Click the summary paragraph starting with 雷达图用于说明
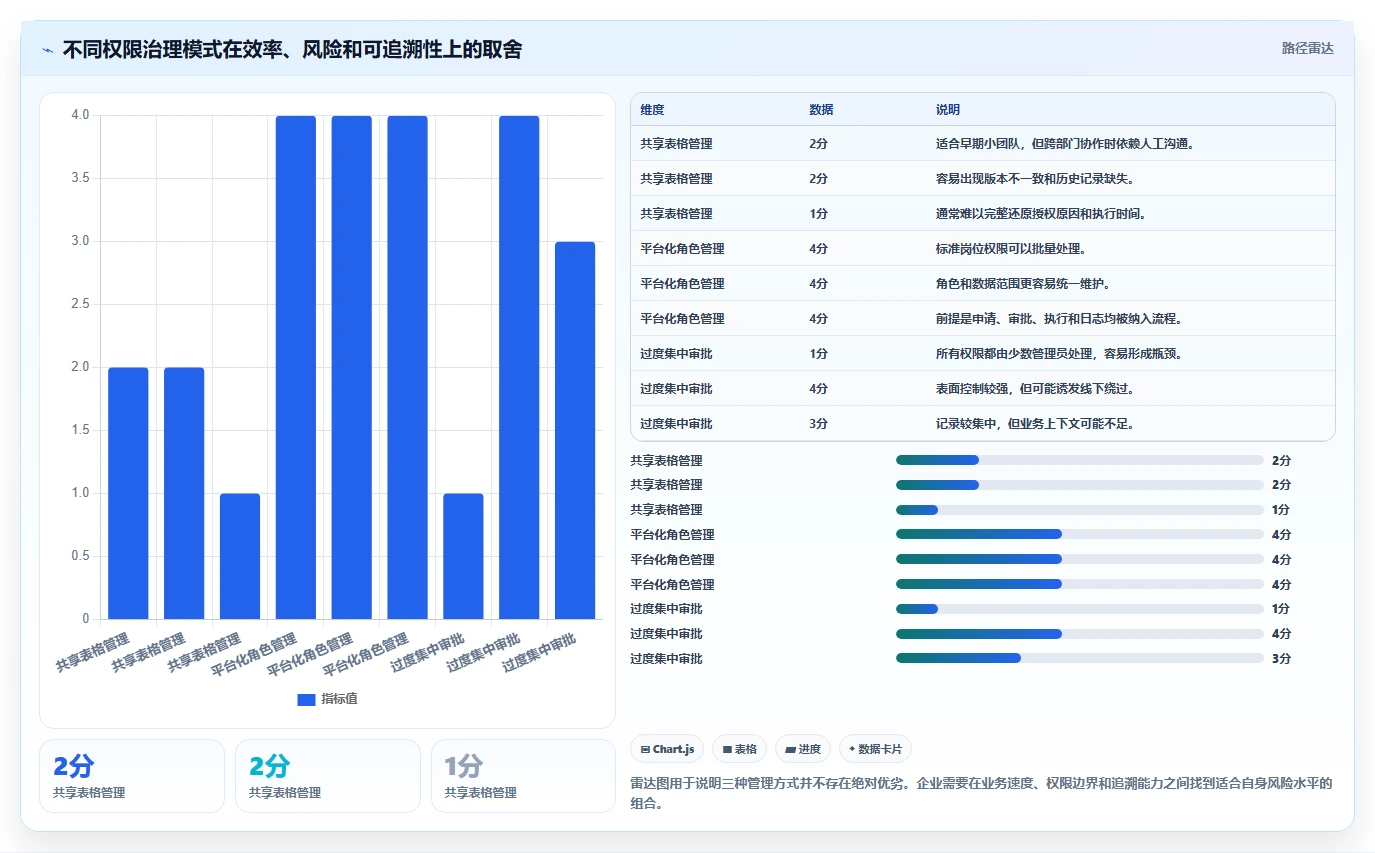 [981, 793]
